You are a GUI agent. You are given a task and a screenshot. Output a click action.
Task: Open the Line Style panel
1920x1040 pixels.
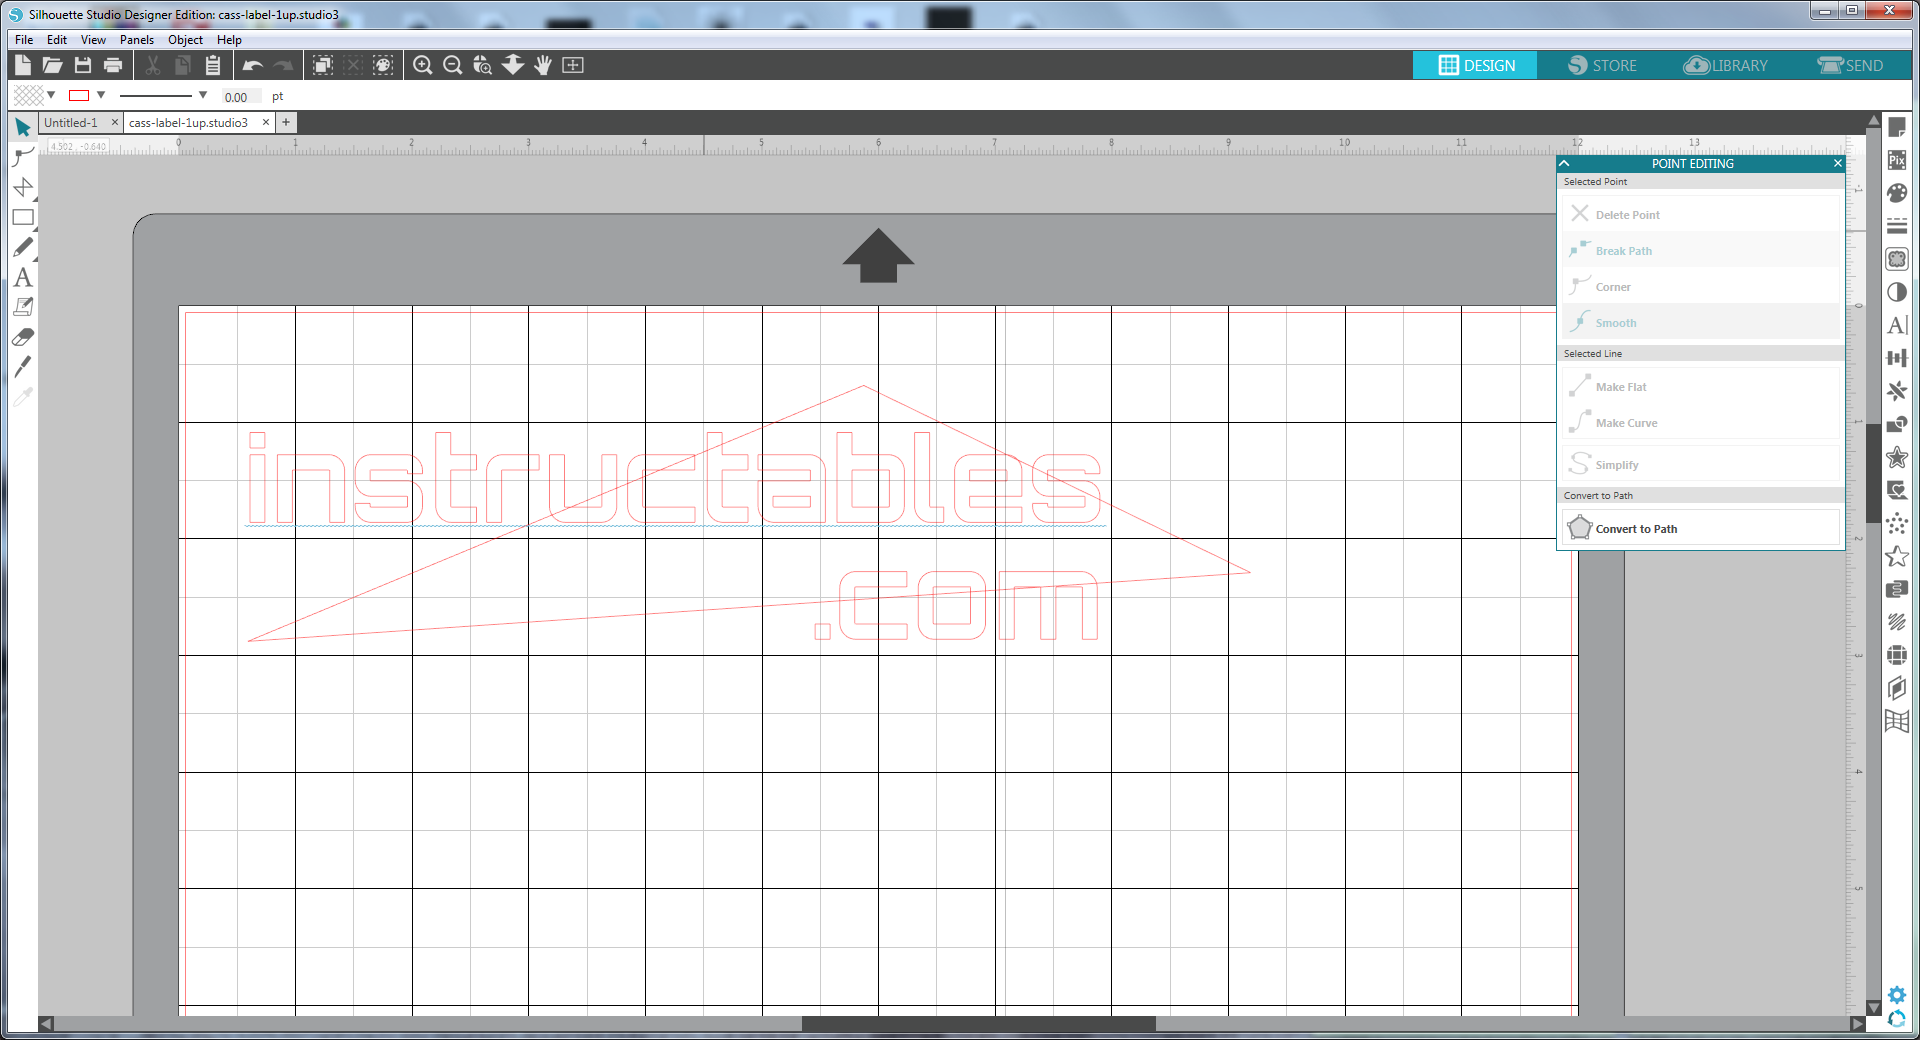(x=1897, y=226)
